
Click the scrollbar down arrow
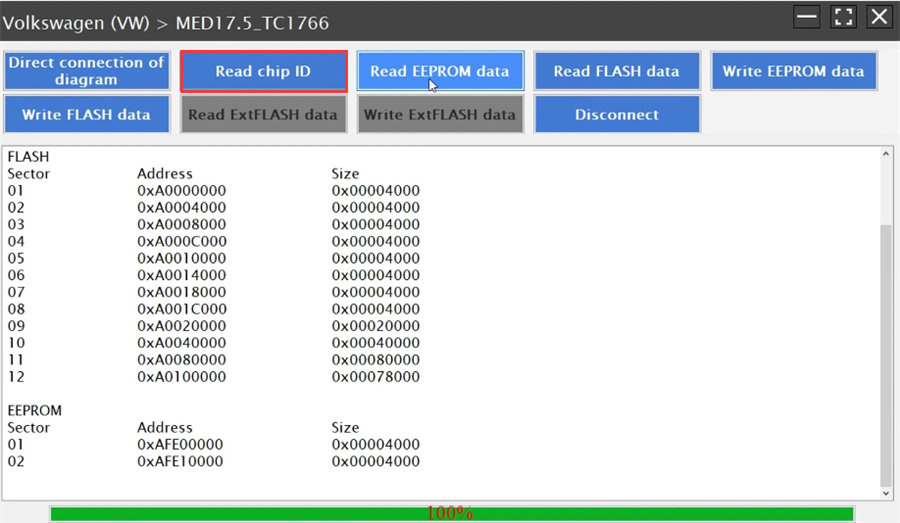point(886,493)
